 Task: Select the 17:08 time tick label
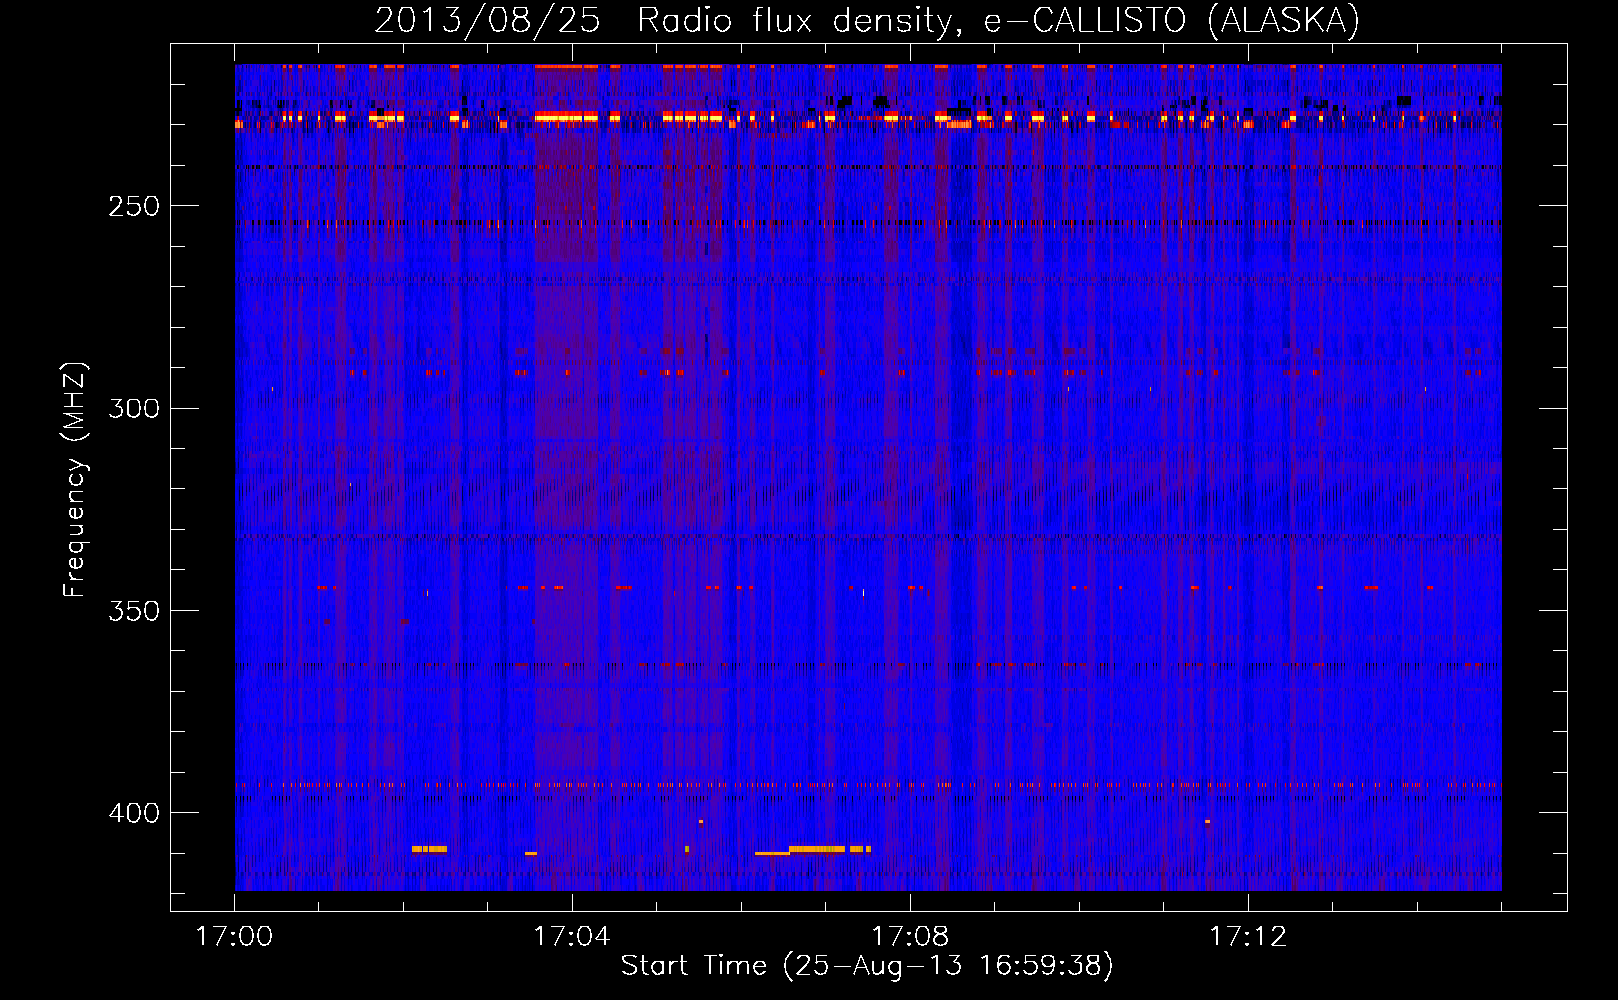pos(909,937)
